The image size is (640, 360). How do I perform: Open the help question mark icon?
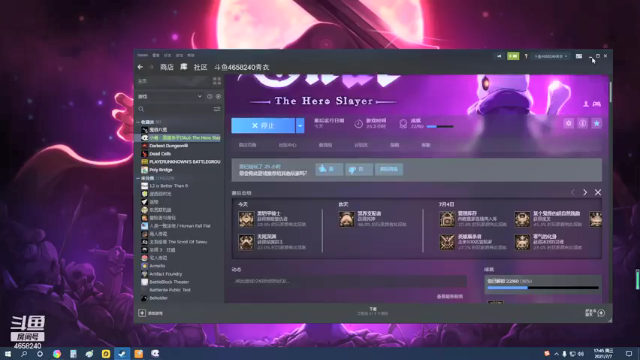pos(526,56)
